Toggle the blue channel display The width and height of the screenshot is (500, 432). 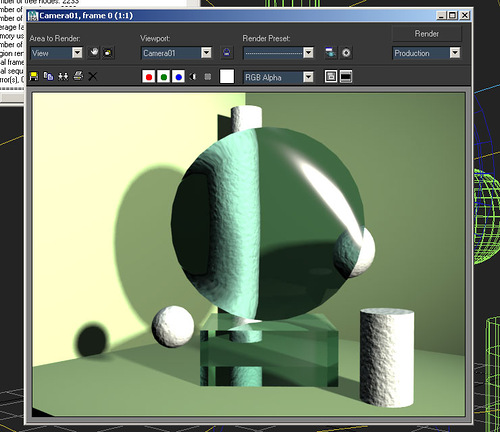(x=178, y=77)
